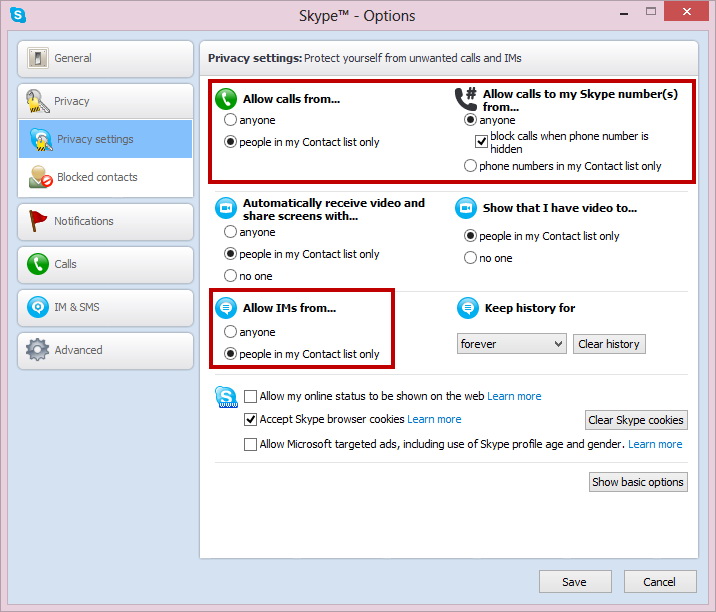Click the Clear Skype cookies button
716x612 pixels.
click(x=636, y=420)
